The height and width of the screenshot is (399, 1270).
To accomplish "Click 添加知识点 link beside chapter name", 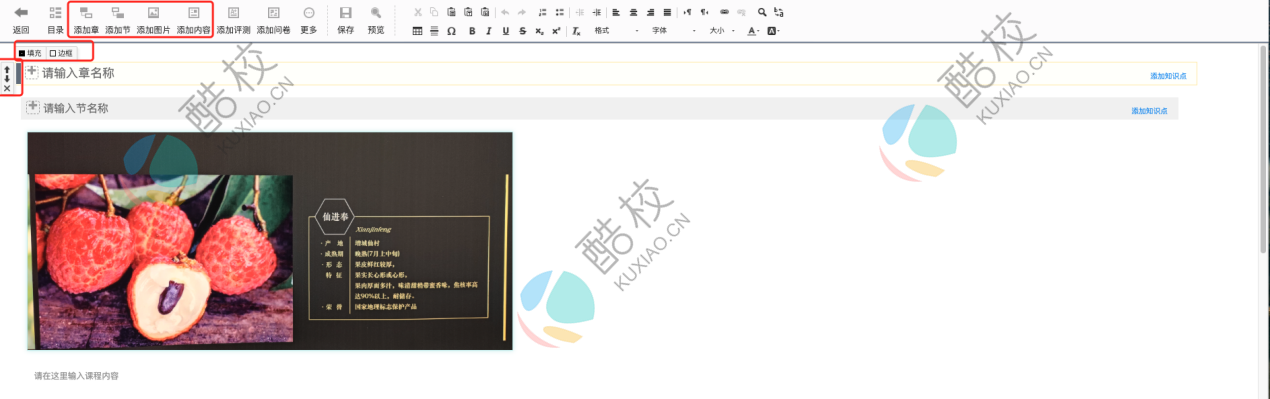I will (1168, 76).
